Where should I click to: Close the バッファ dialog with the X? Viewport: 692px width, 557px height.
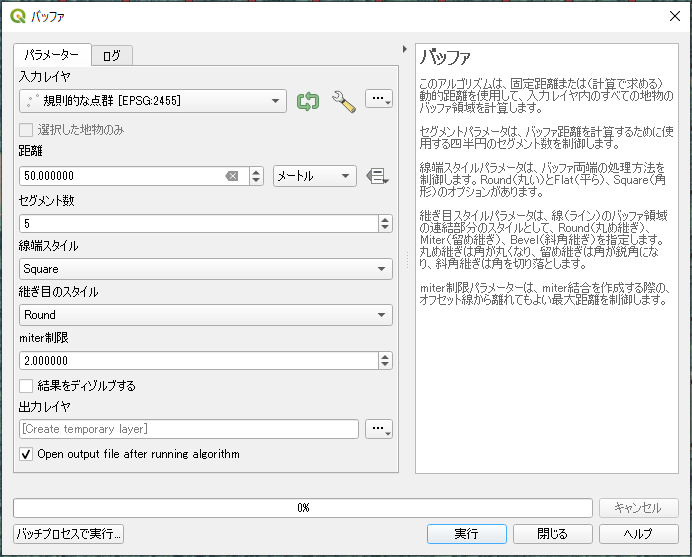point(674,16)
